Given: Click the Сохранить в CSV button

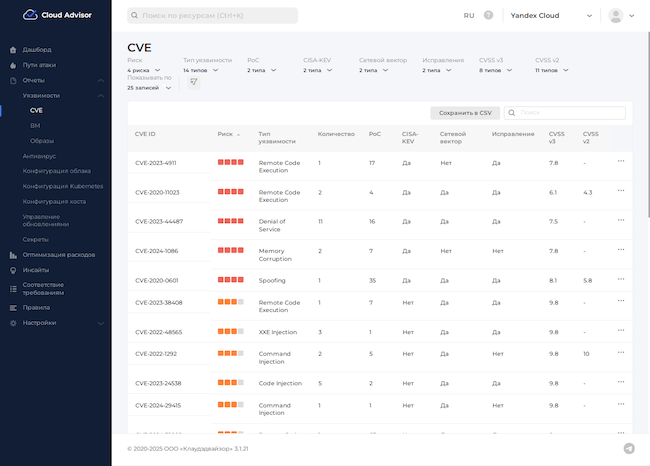Looking at the screenshot, I should [464, 113].
